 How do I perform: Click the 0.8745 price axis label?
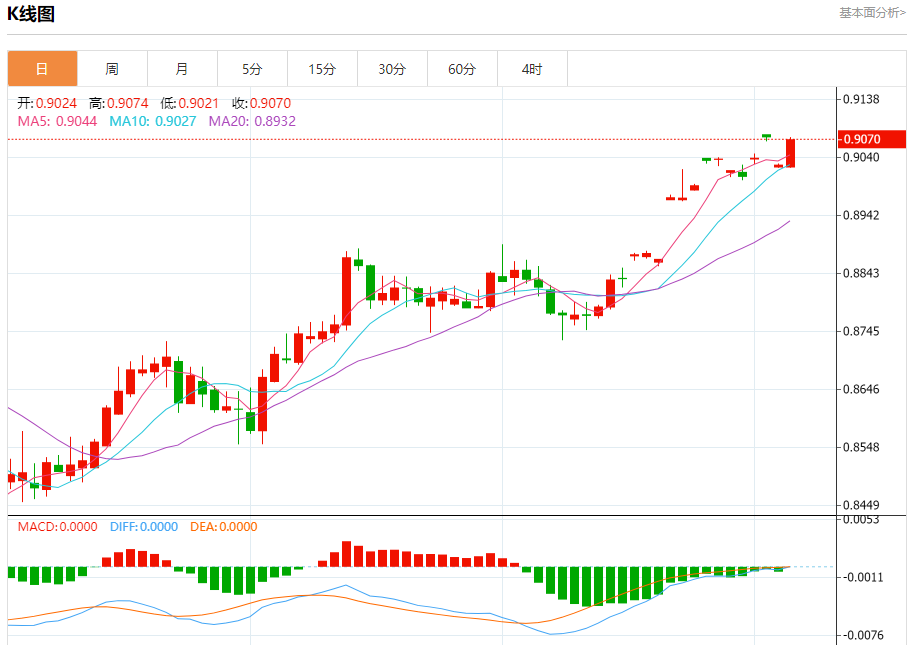[861, 331]
